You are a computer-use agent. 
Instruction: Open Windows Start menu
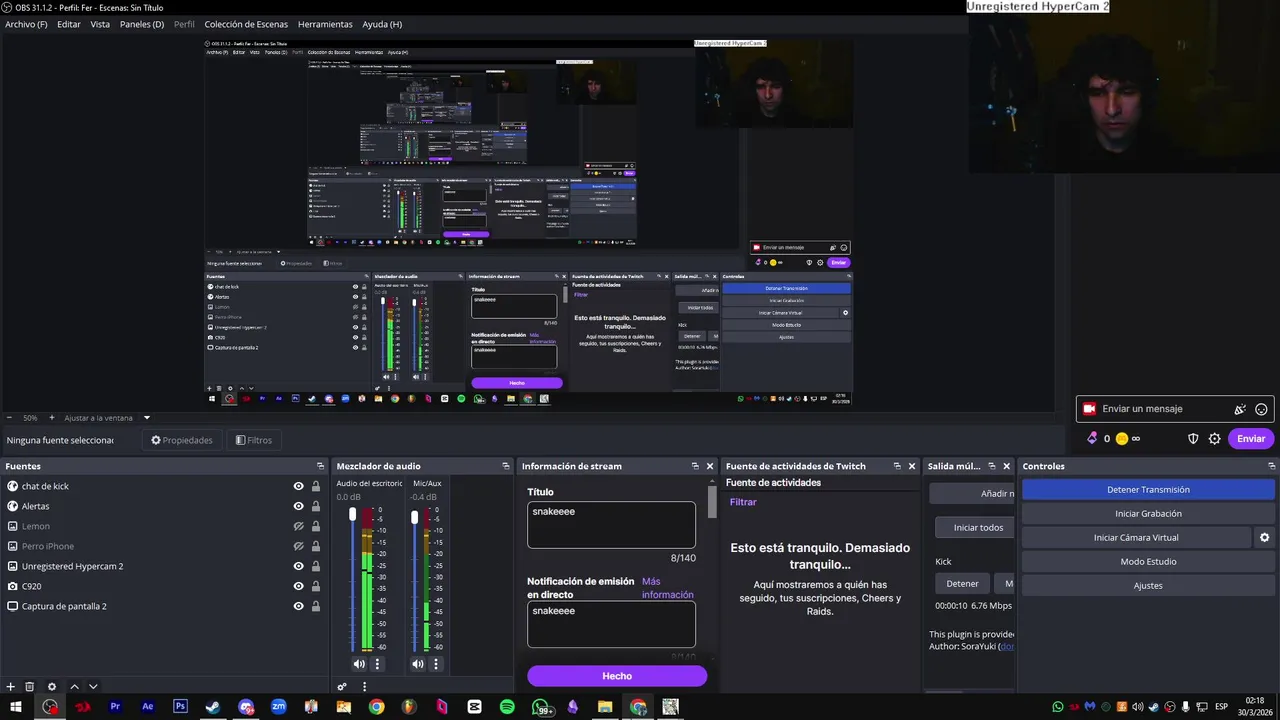16,707
